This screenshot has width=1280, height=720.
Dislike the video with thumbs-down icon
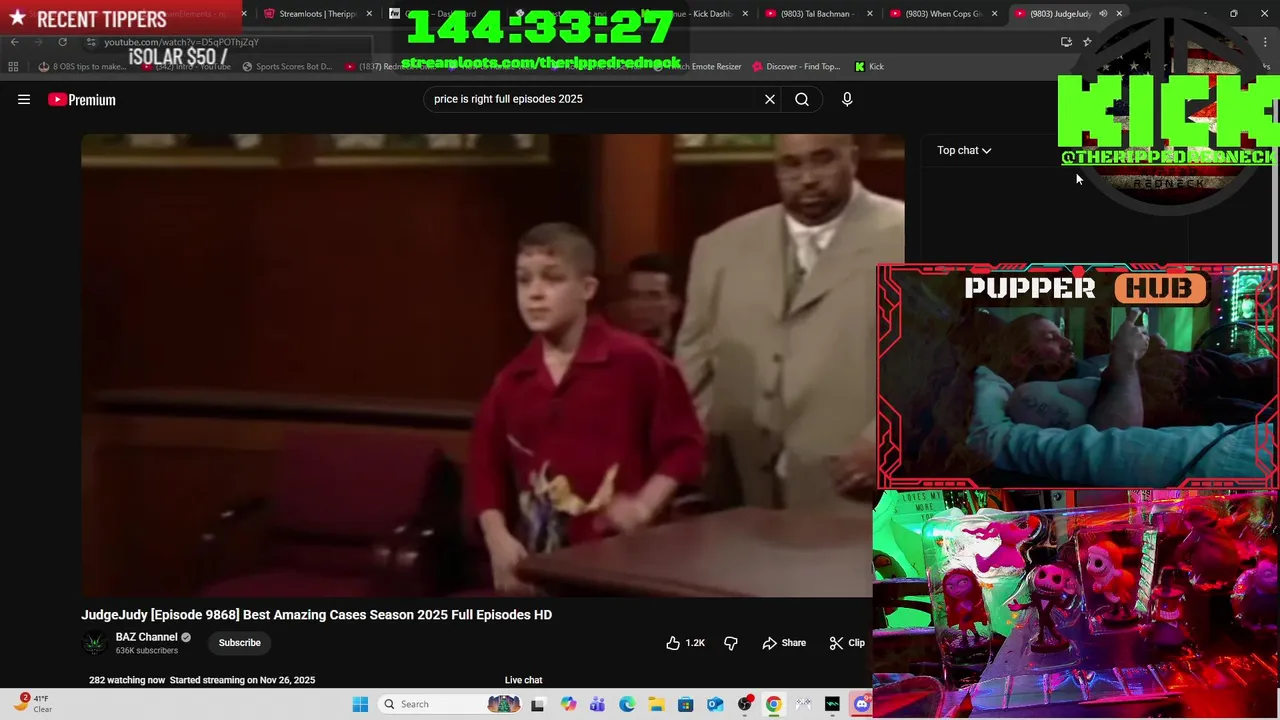731,643
